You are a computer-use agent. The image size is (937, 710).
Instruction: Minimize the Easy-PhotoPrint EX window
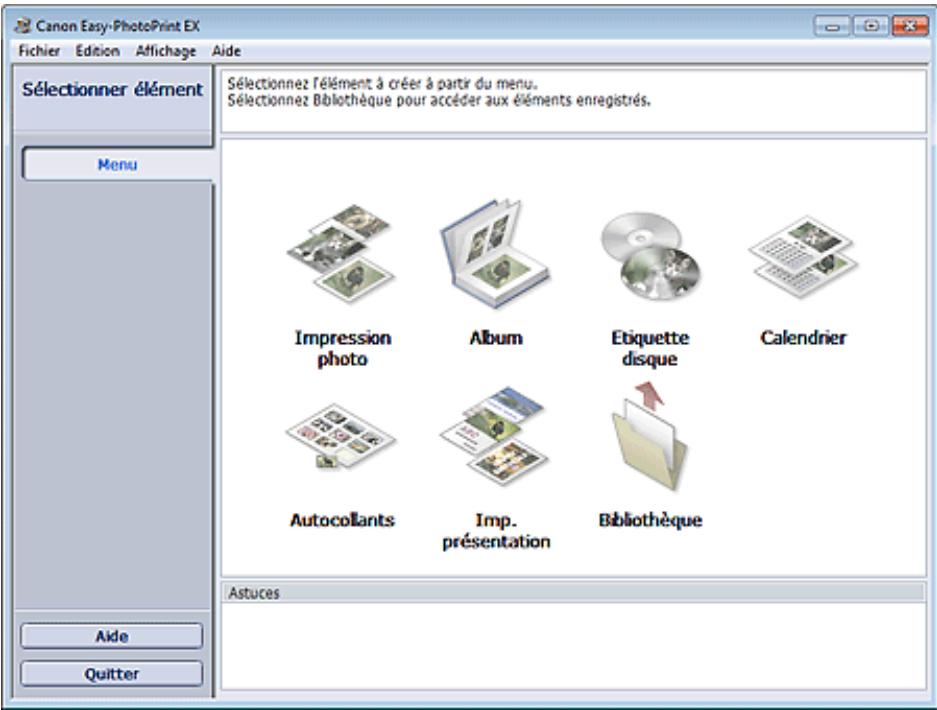point(832,26)
